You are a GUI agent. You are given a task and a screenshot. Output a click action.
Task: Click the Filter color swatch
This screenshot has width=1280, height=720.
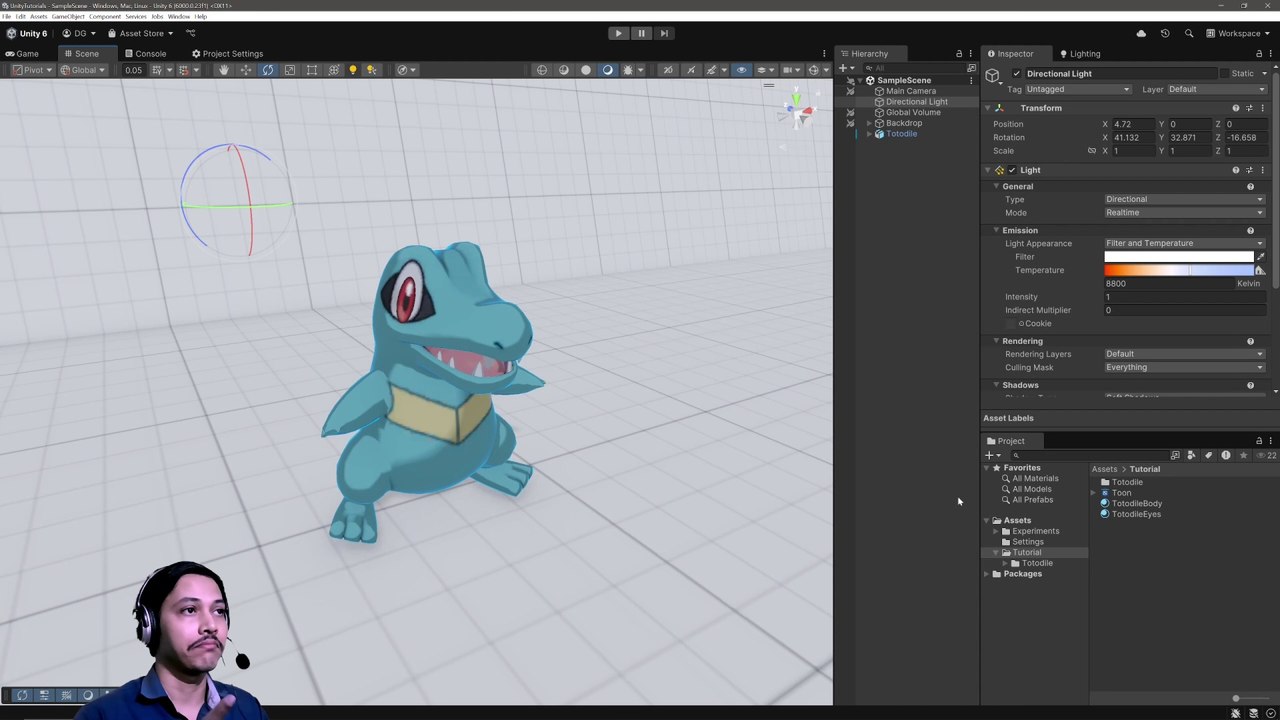click(x=1178, y=257)
